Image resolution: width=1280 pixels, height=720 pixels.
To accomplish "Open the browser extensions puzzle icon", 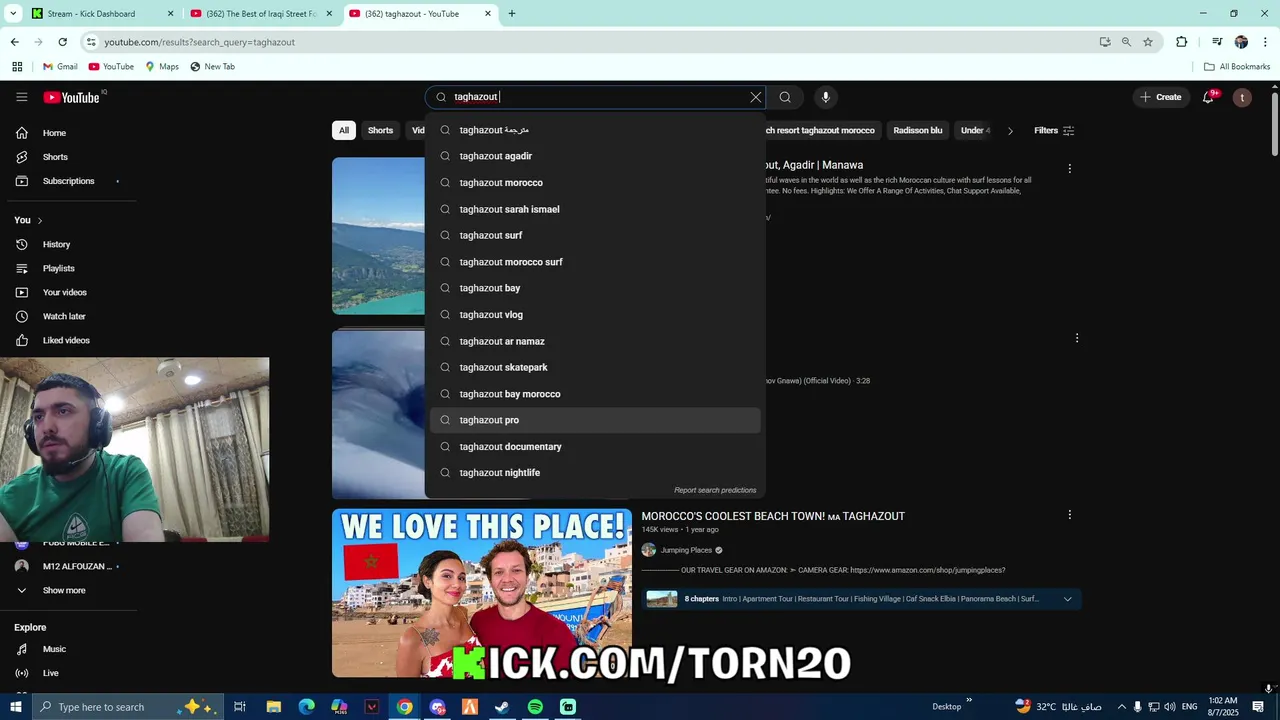I will pyautogui.click(x=1182, y=42).
